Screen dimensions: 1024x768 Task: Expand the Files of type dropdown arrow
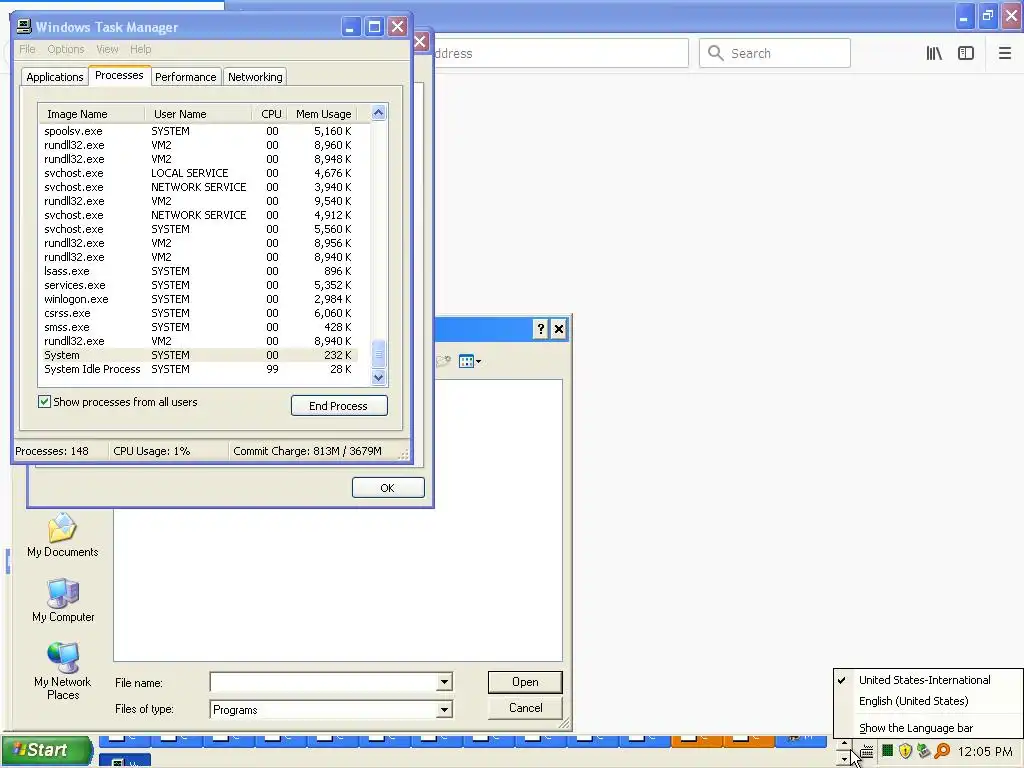(444, 709)
